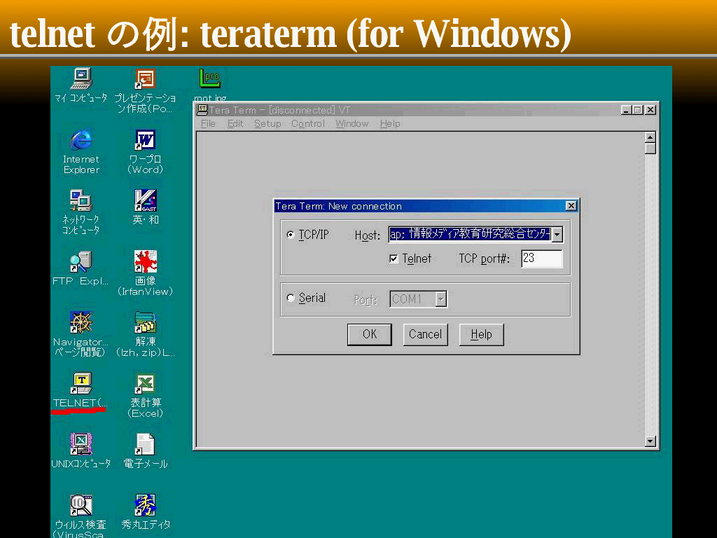Click the Tera Term scrollbar down arrow
The height and width of the screenshot is (538, 717).
(x=650, y=441)
